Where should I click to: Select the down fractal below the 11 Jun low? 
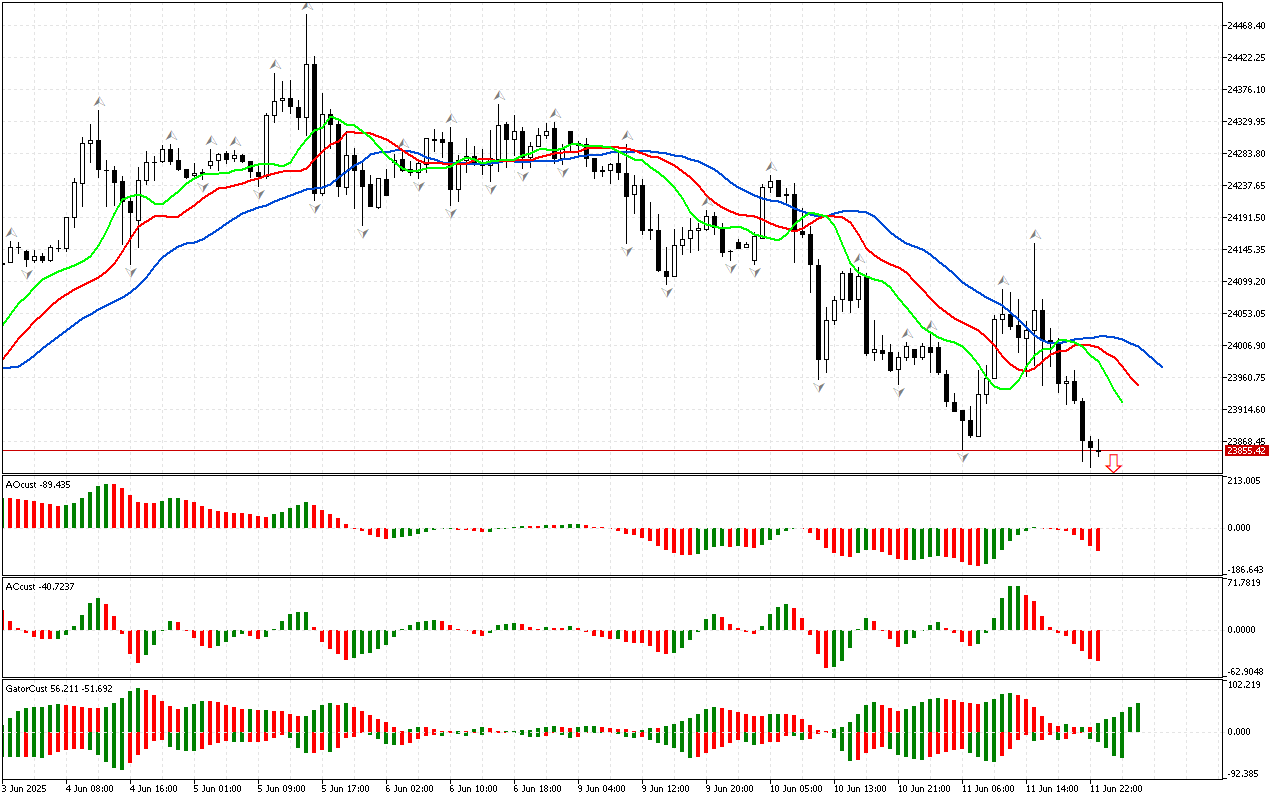click(963, 457)
